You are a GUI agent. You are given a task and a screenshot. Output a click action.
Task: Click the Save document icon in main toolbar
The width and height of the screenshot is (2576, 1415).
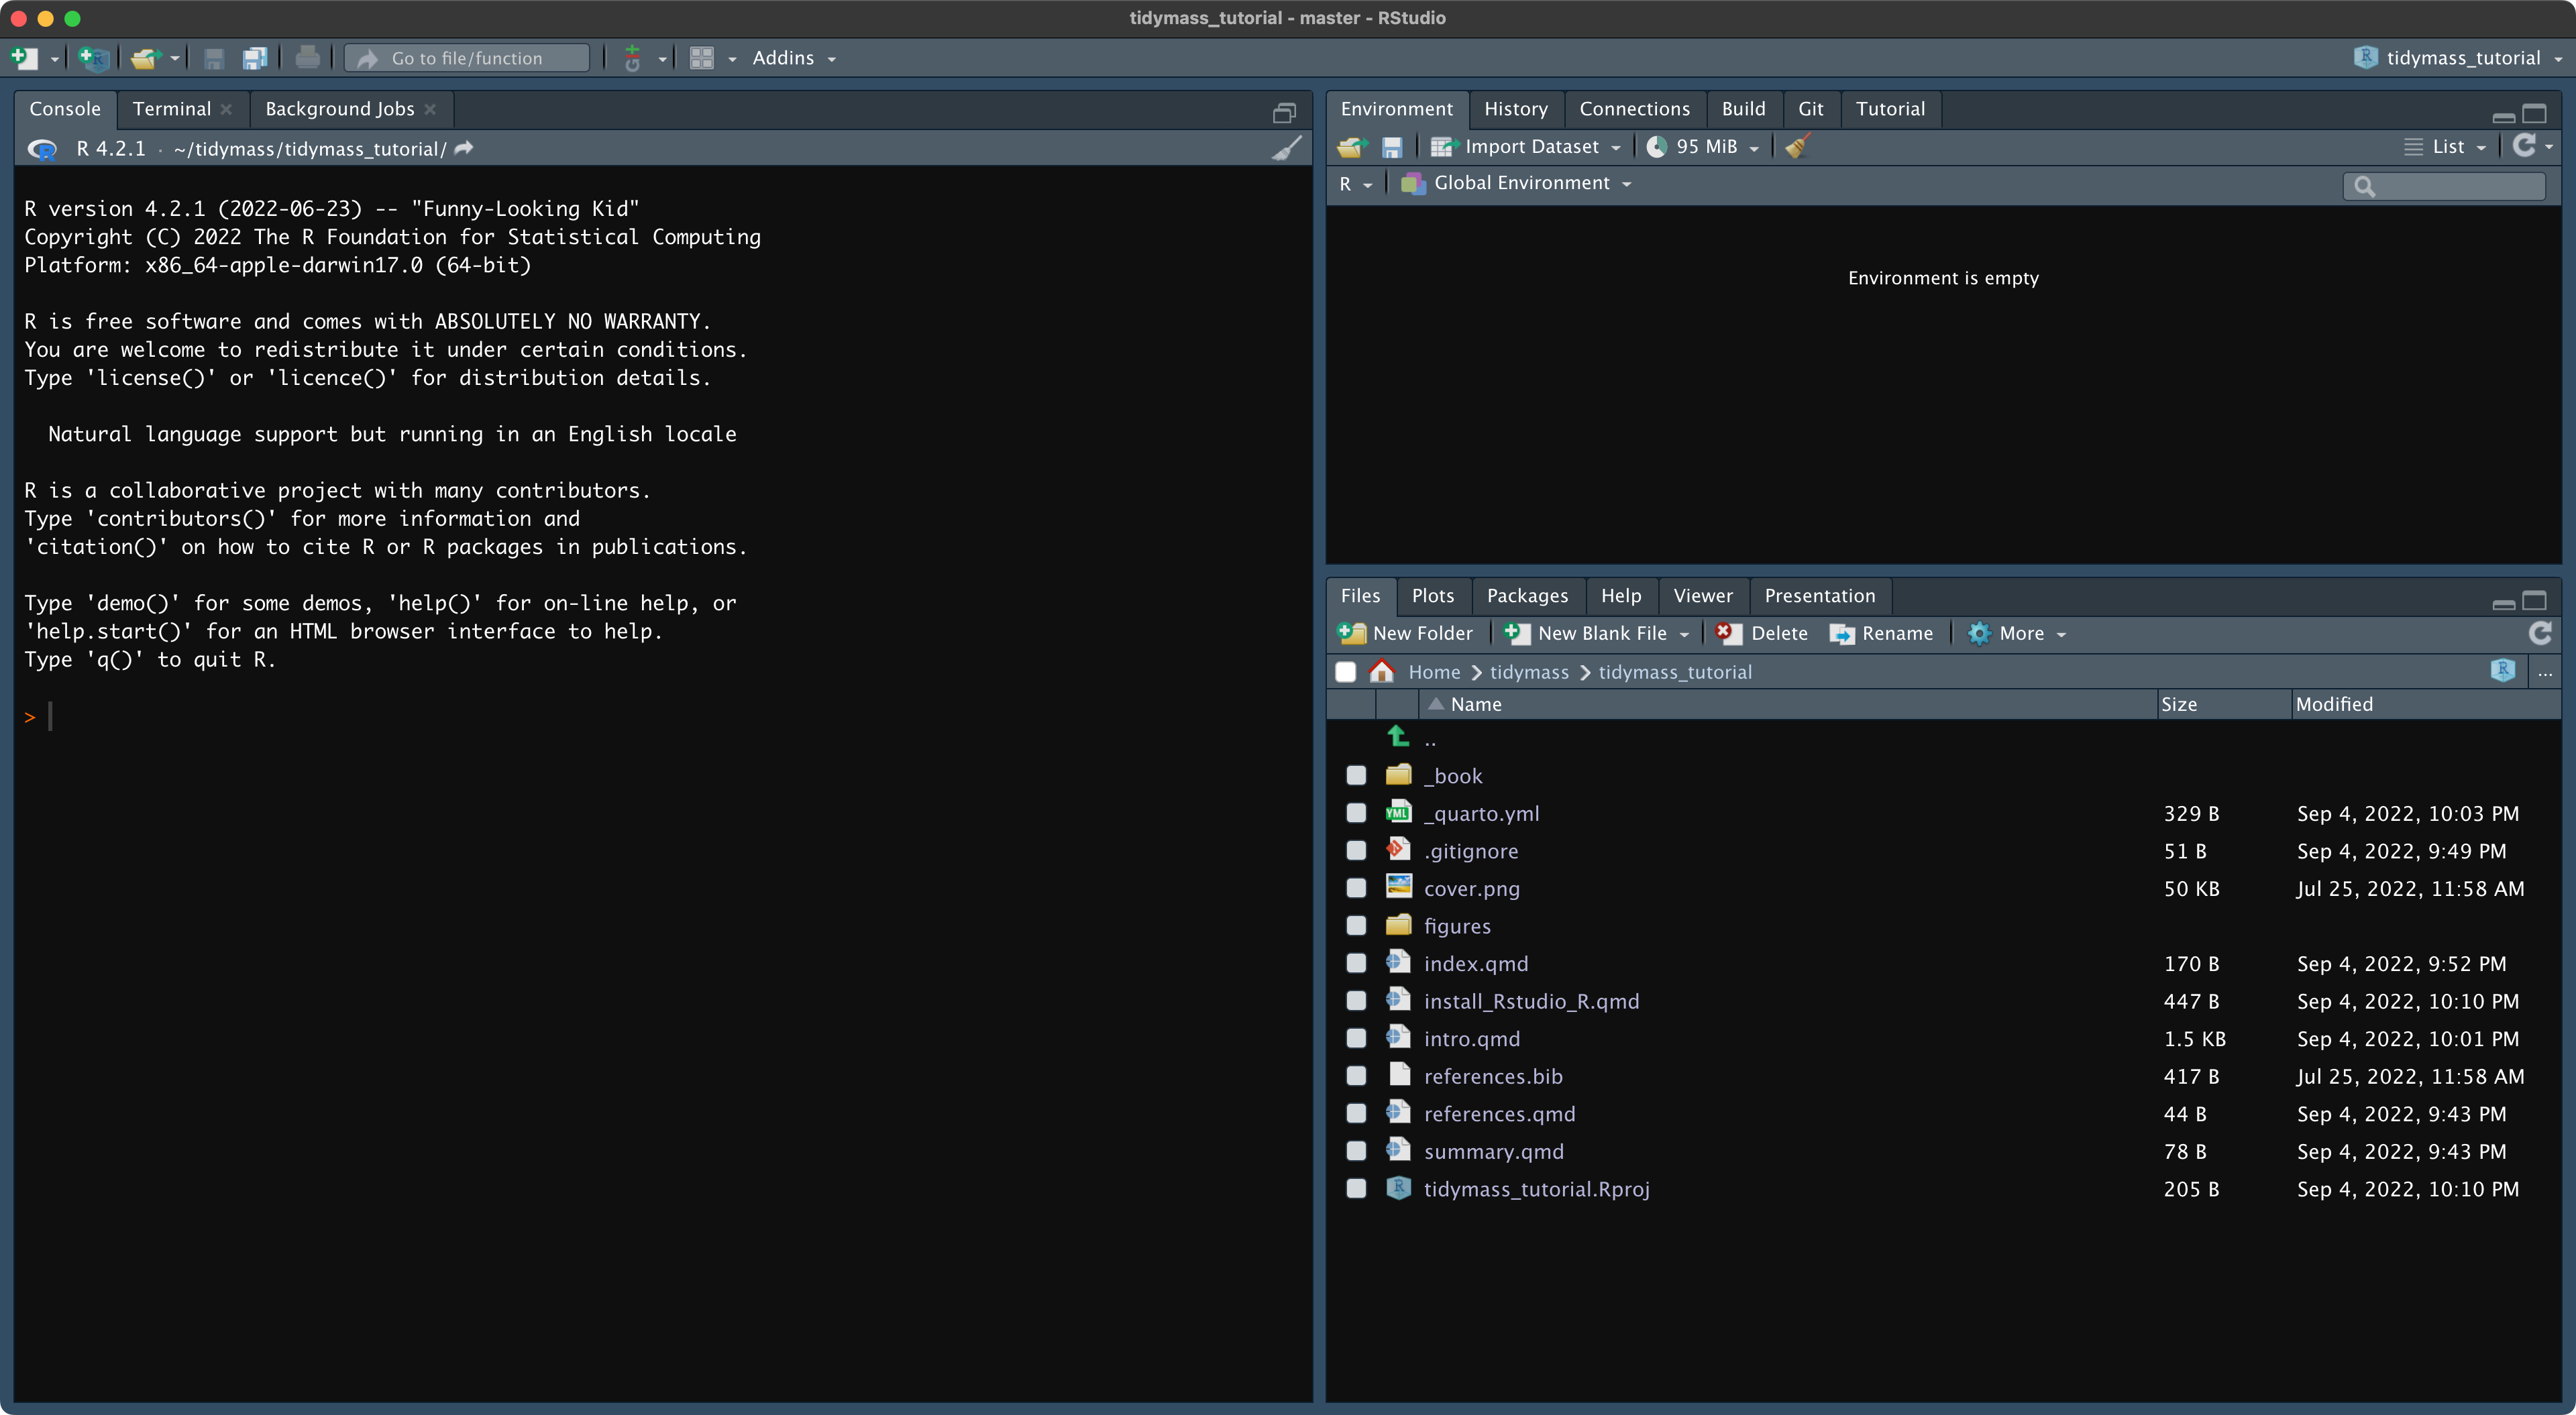[x=213, y=58]
